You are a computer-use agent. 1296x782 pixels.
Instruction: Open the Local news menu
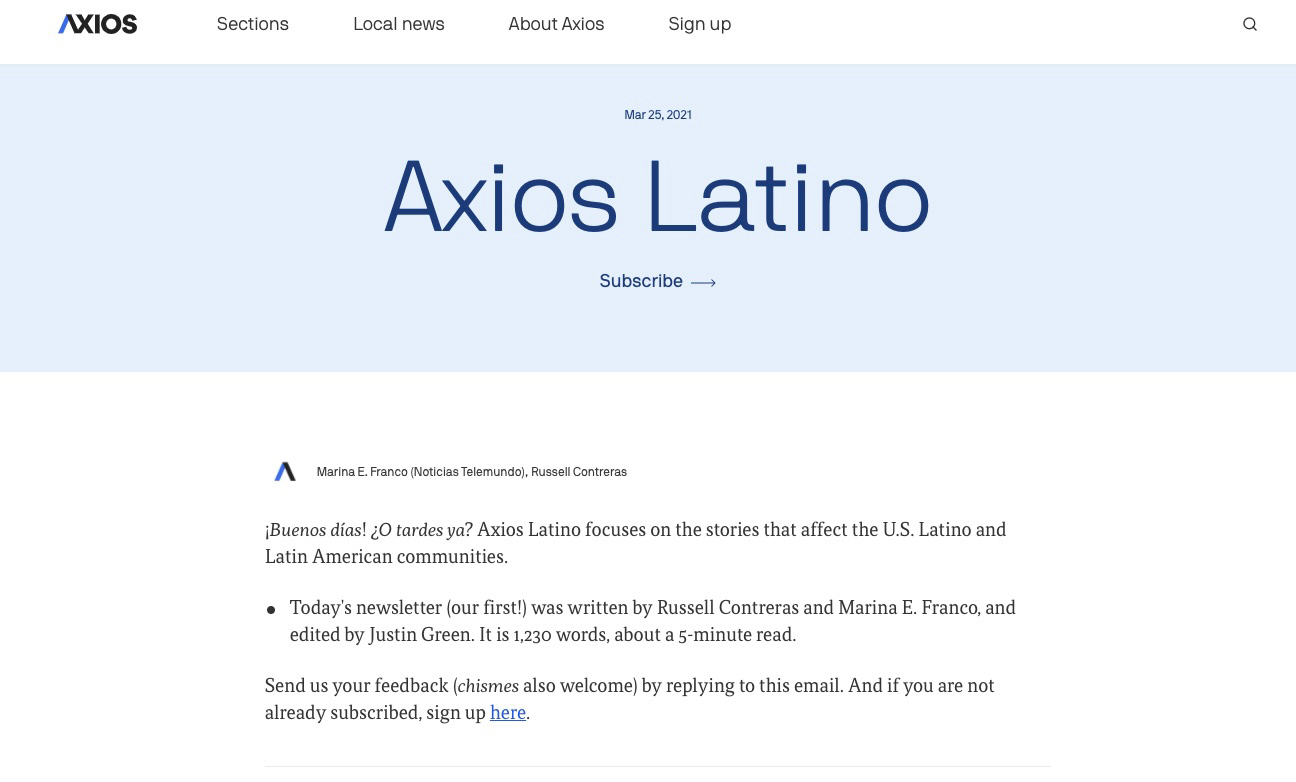pos(398,24)
